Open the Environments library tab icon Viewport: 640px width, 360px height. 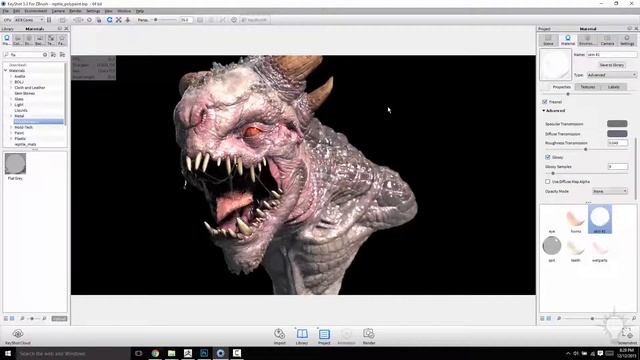click(x=29, y=40)
